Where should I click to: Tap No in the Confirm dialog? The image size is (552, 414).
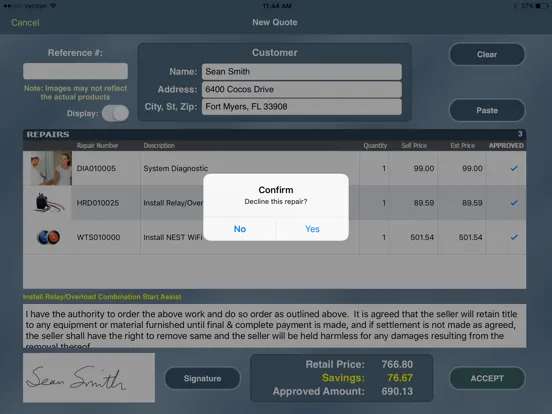coord(240,229)
